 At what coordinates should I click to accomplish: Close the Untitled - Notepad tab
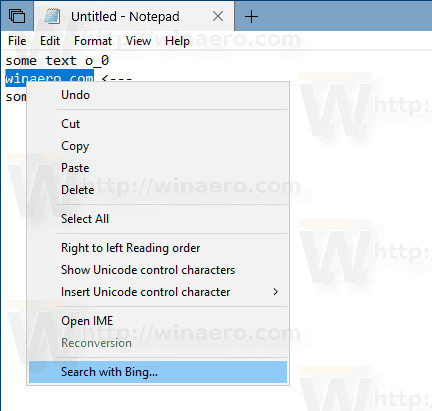[218, 16]
